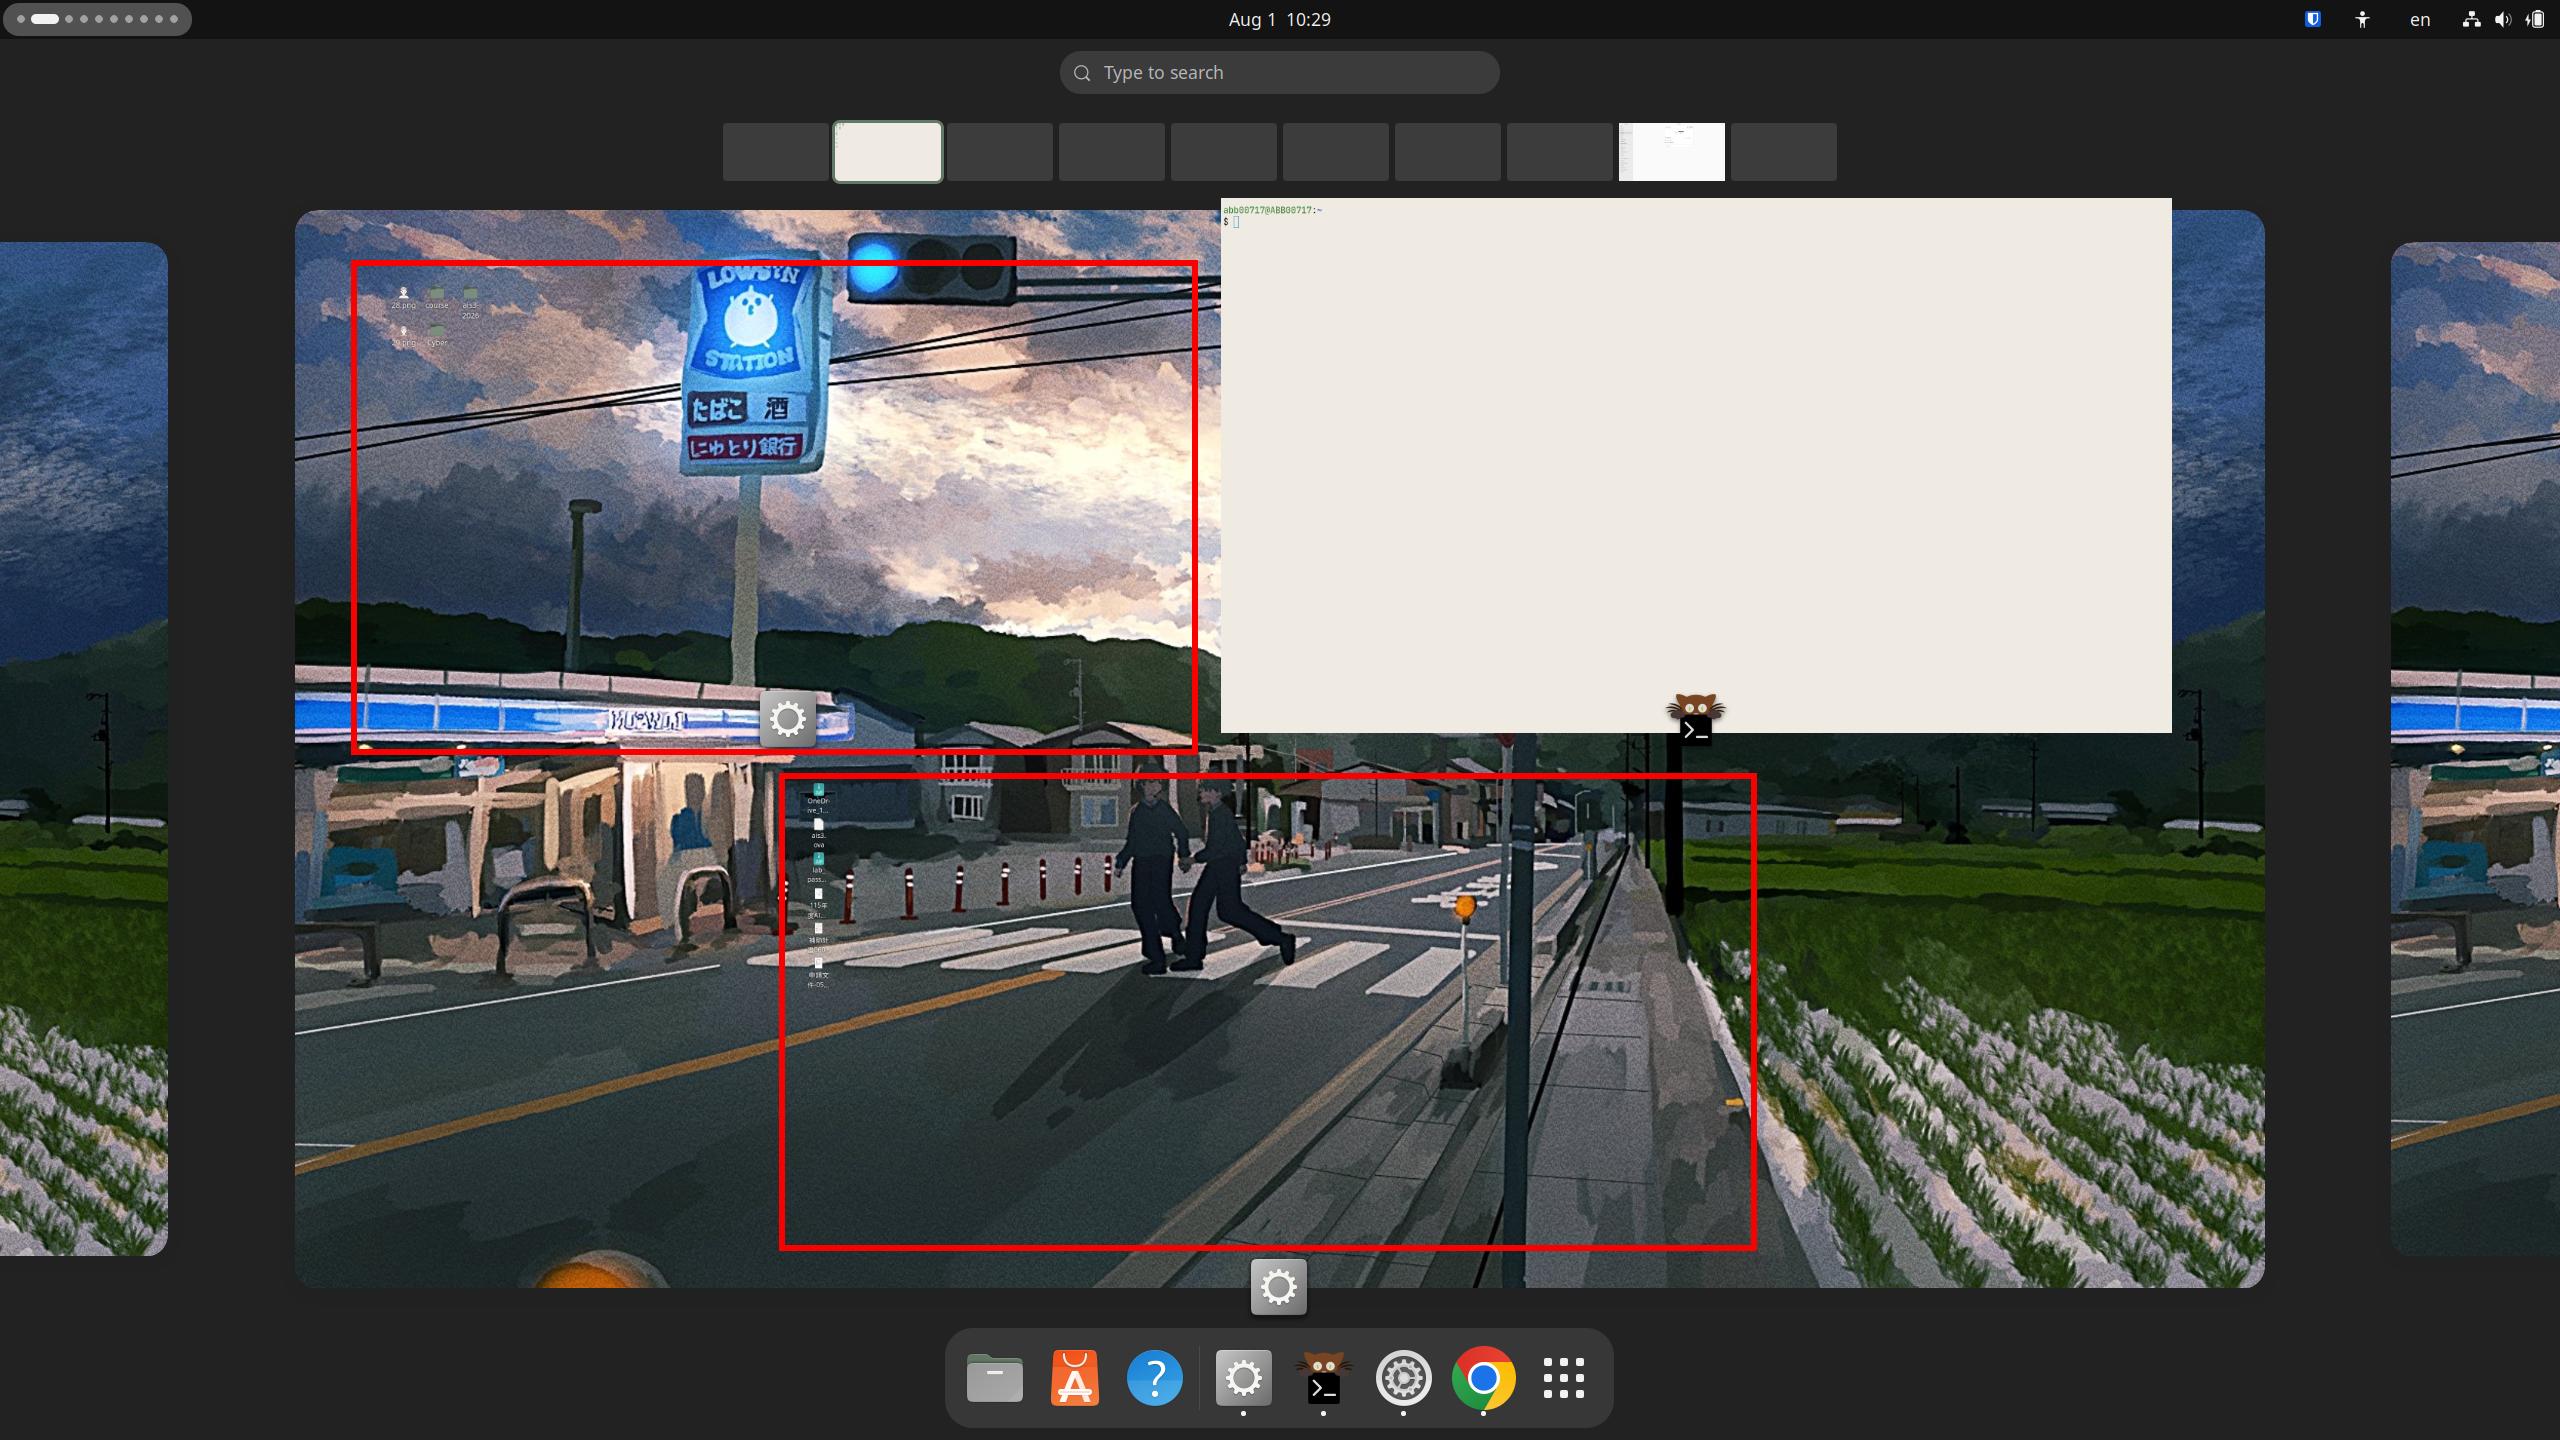Viewport: 2560px width, 1440px height.
Task: Click the "Cyber" desktop folder
Action: (x=437, y=336)
